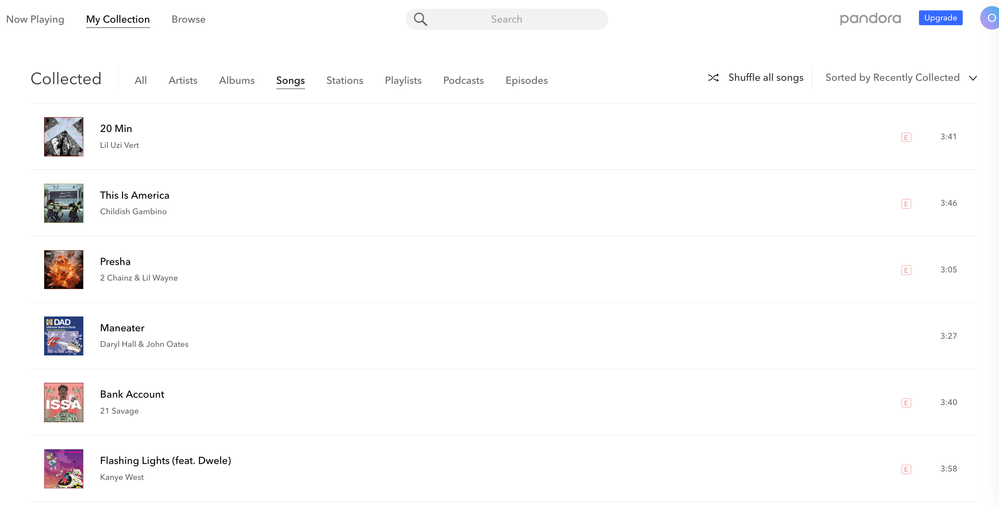Viewport: 999px width, 507px height.
Task: Click the 3:40 duration text
Action: click(x=949, y=402)
